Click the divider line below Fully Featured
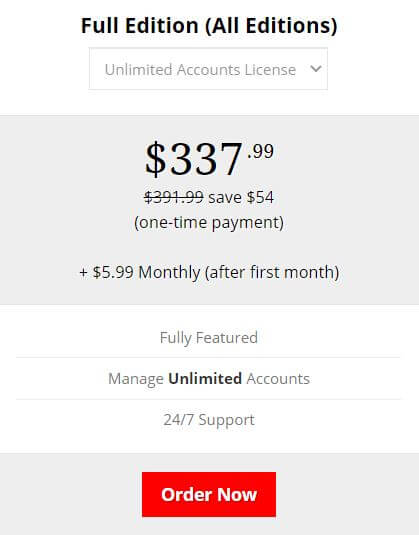This screenshot has height=535, width=419. [x=208, y=358]
